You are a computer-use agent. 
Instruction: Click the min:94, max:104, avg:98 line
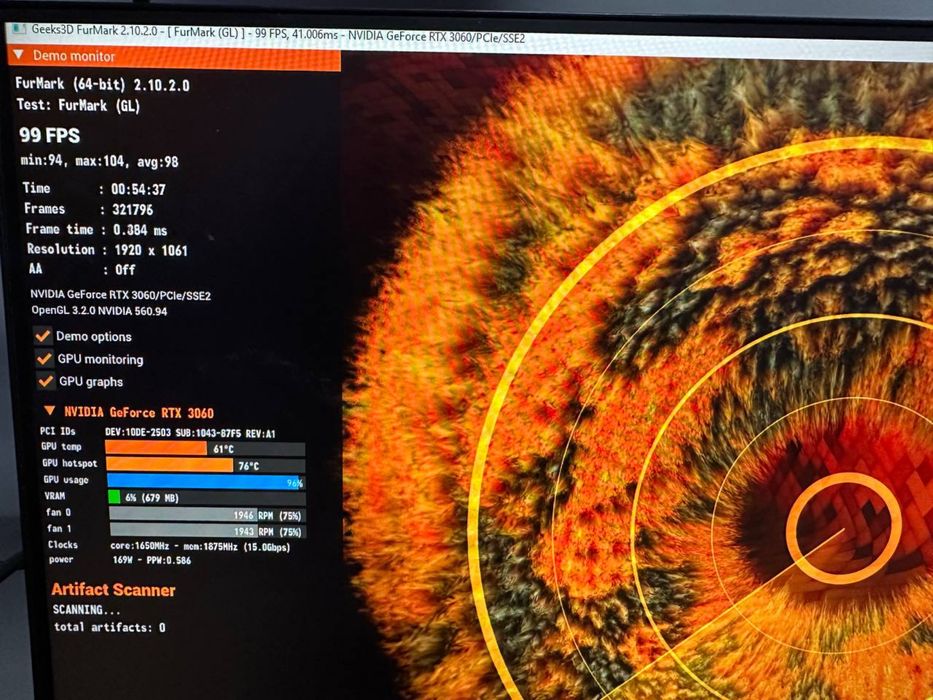(x=99, y=161)
